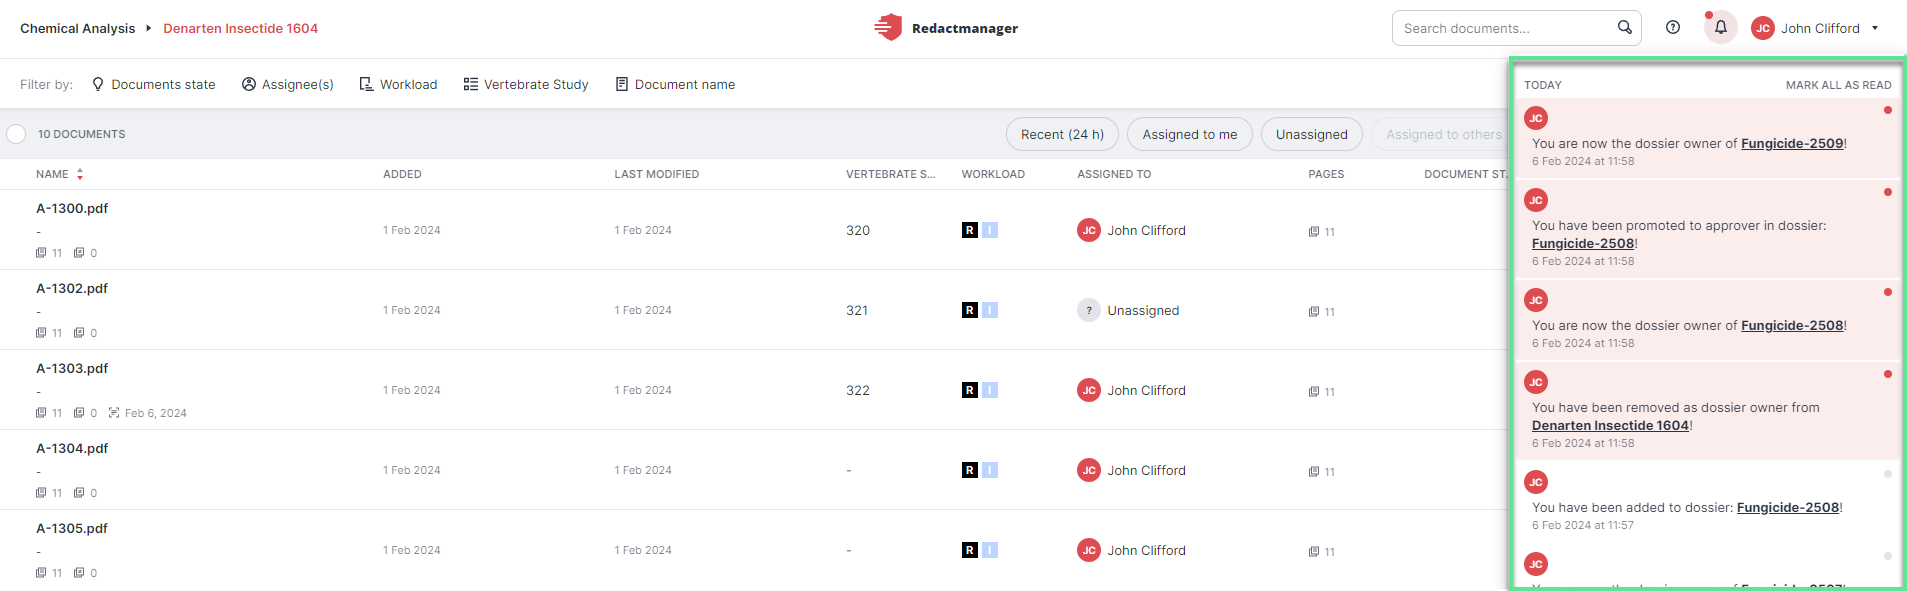Screen dimensions: 1907x591
Task: Click the R workload badge for A-1304.pdf
Action: (969, 470)
